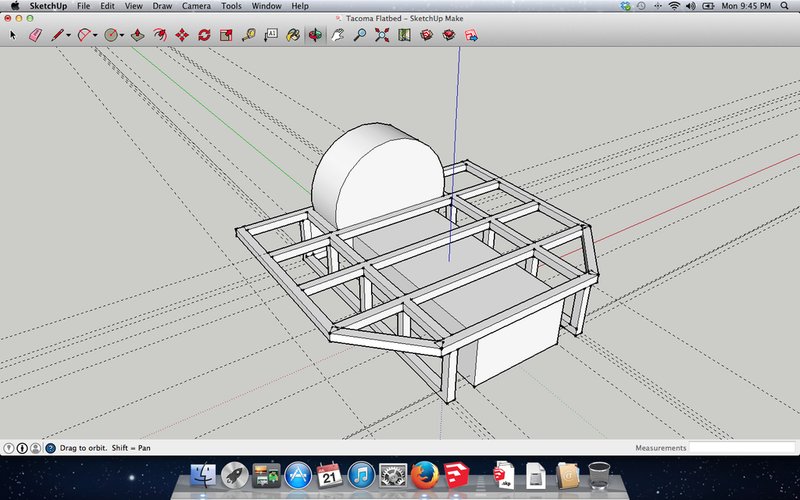The image size is (800, 500).
Task: Open the .skp file in the Dock
Action: tap(504, 475)
